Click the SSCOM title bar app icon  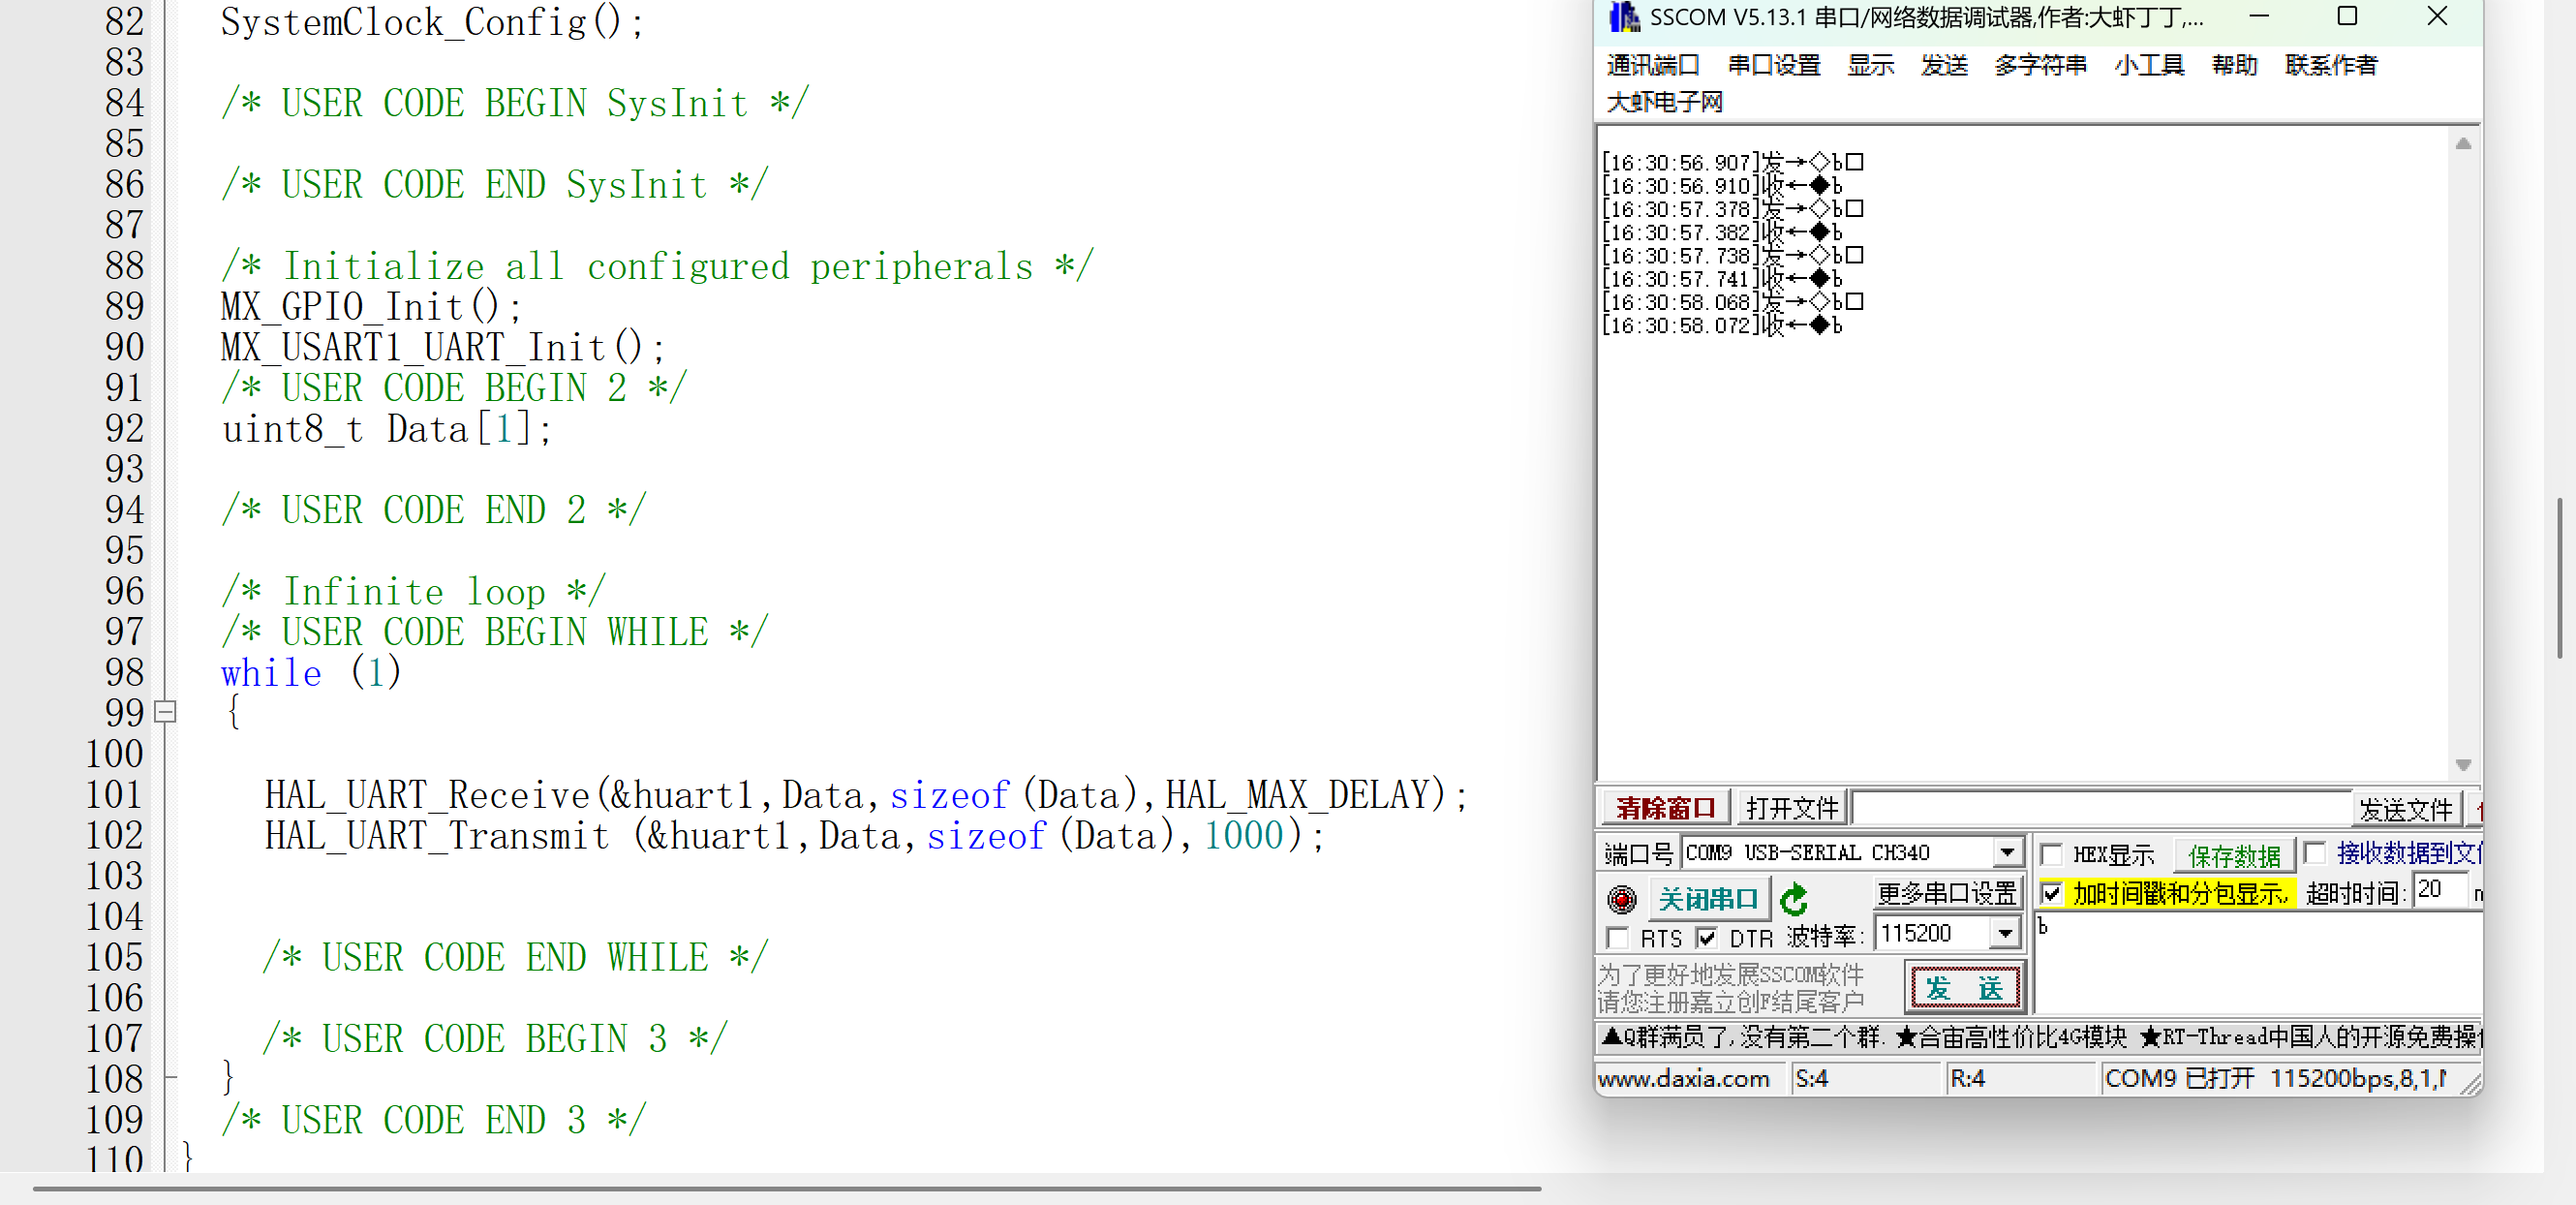pyautogui.click(x=1623, y=17)
